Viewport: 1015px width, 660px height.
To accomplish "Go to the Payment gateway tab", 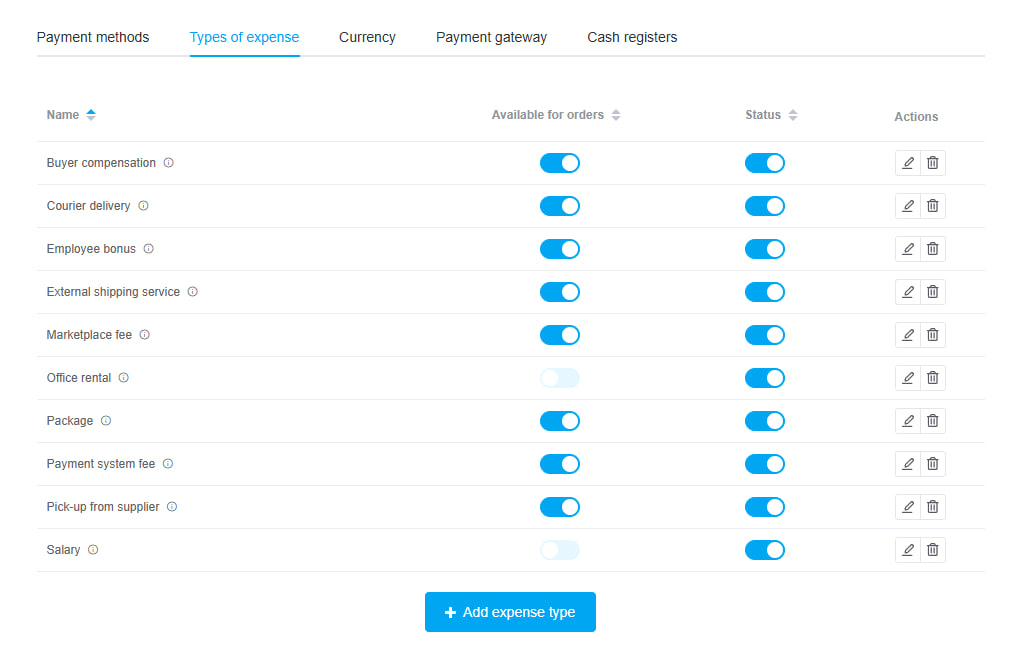I will [x=491, y=38].
